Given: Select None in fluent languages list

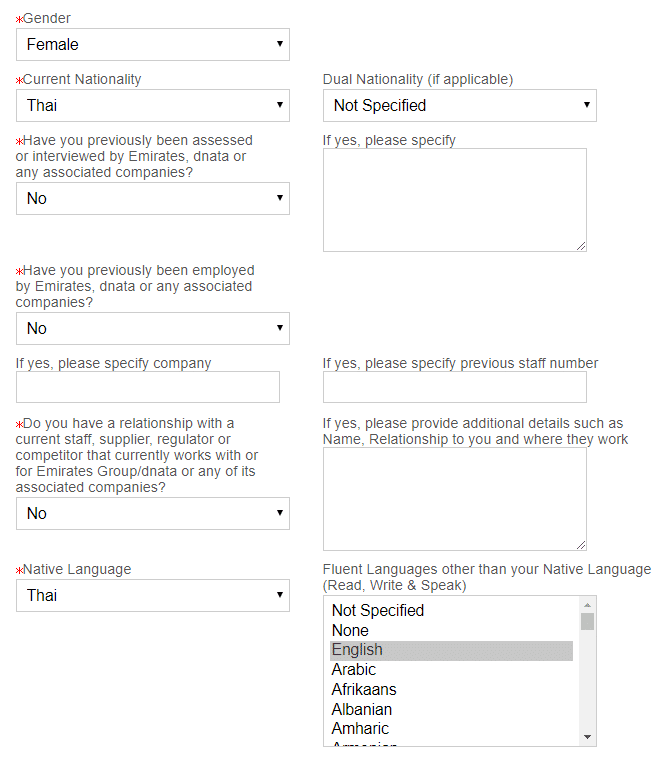Looking at the screenshot, I should coord(451,630).
